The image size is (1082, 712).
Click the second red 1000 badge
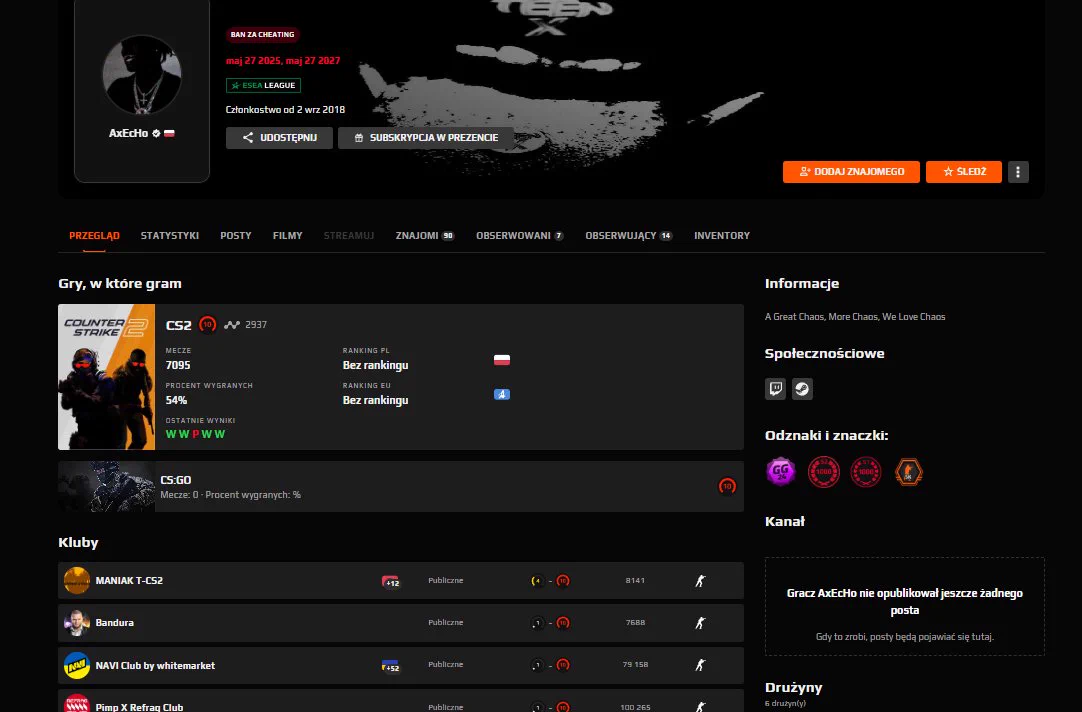point(865,472)
